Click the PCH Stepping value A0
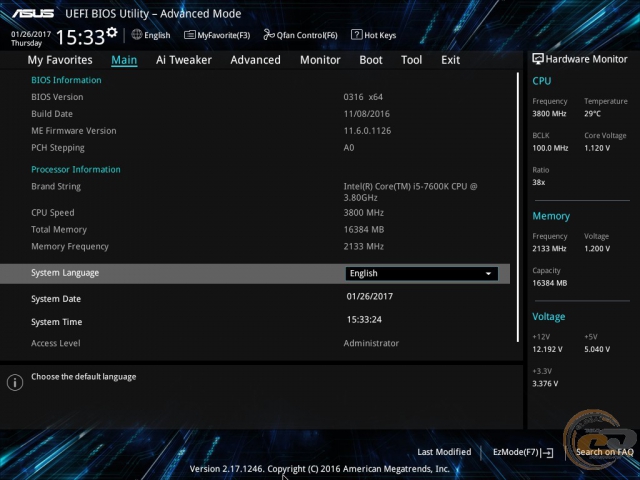This screenshot has width=640, height=480. 349,148
